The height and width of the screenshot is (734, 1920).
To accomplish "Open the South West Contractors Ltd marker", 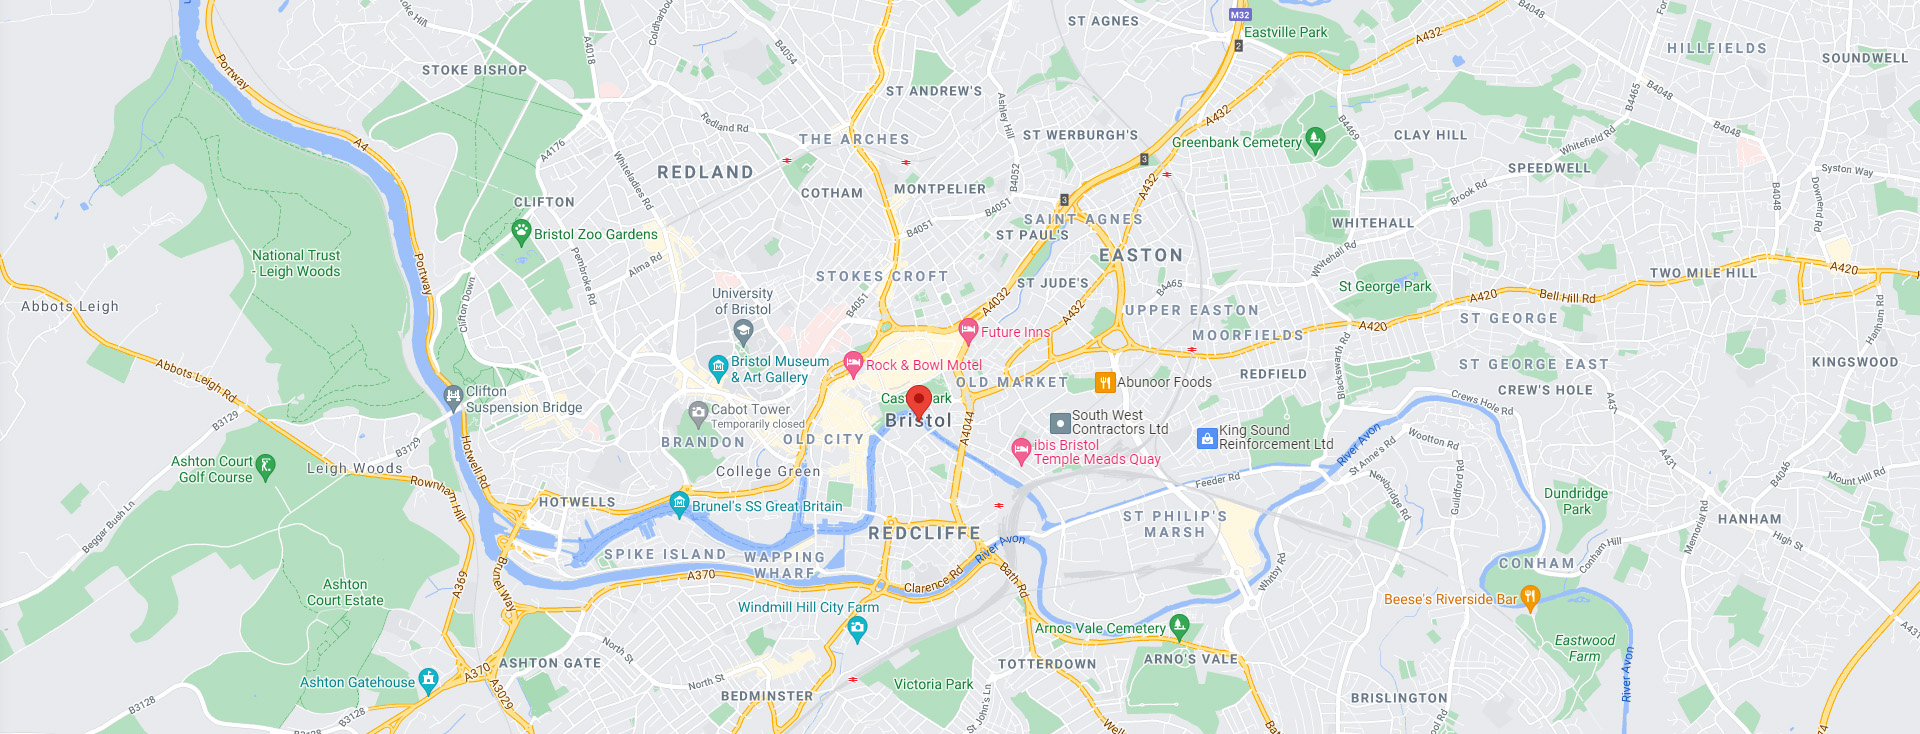I will (1060, 423).
